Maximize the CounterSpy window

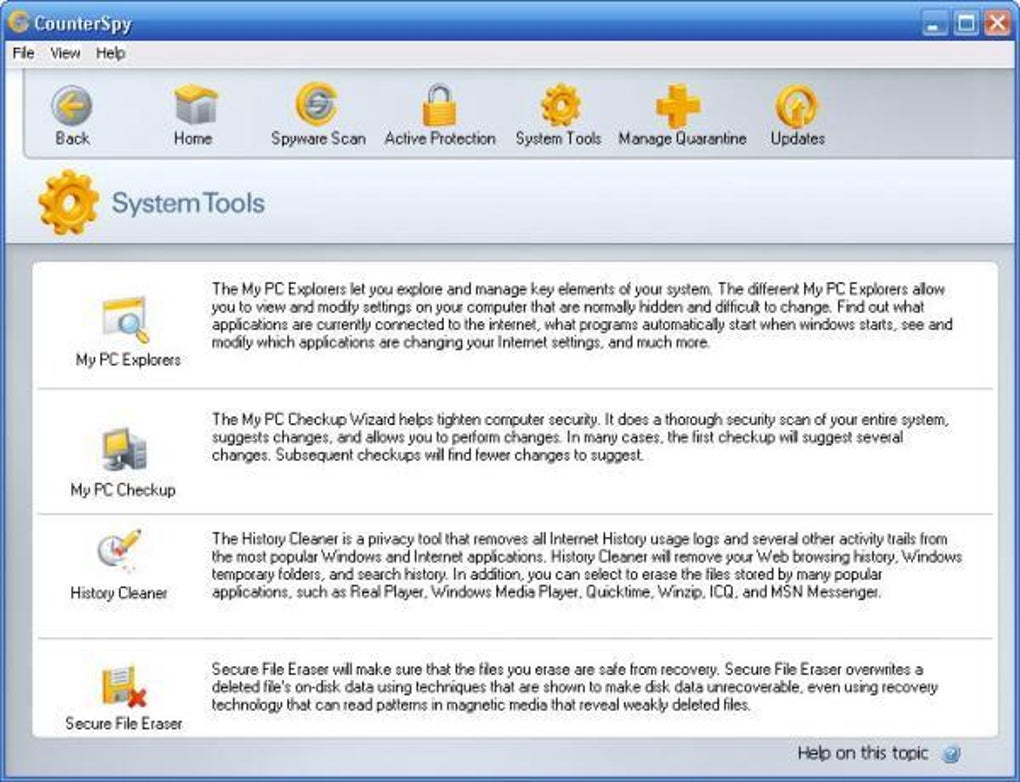pyautogui.click(x=966, y=24)
